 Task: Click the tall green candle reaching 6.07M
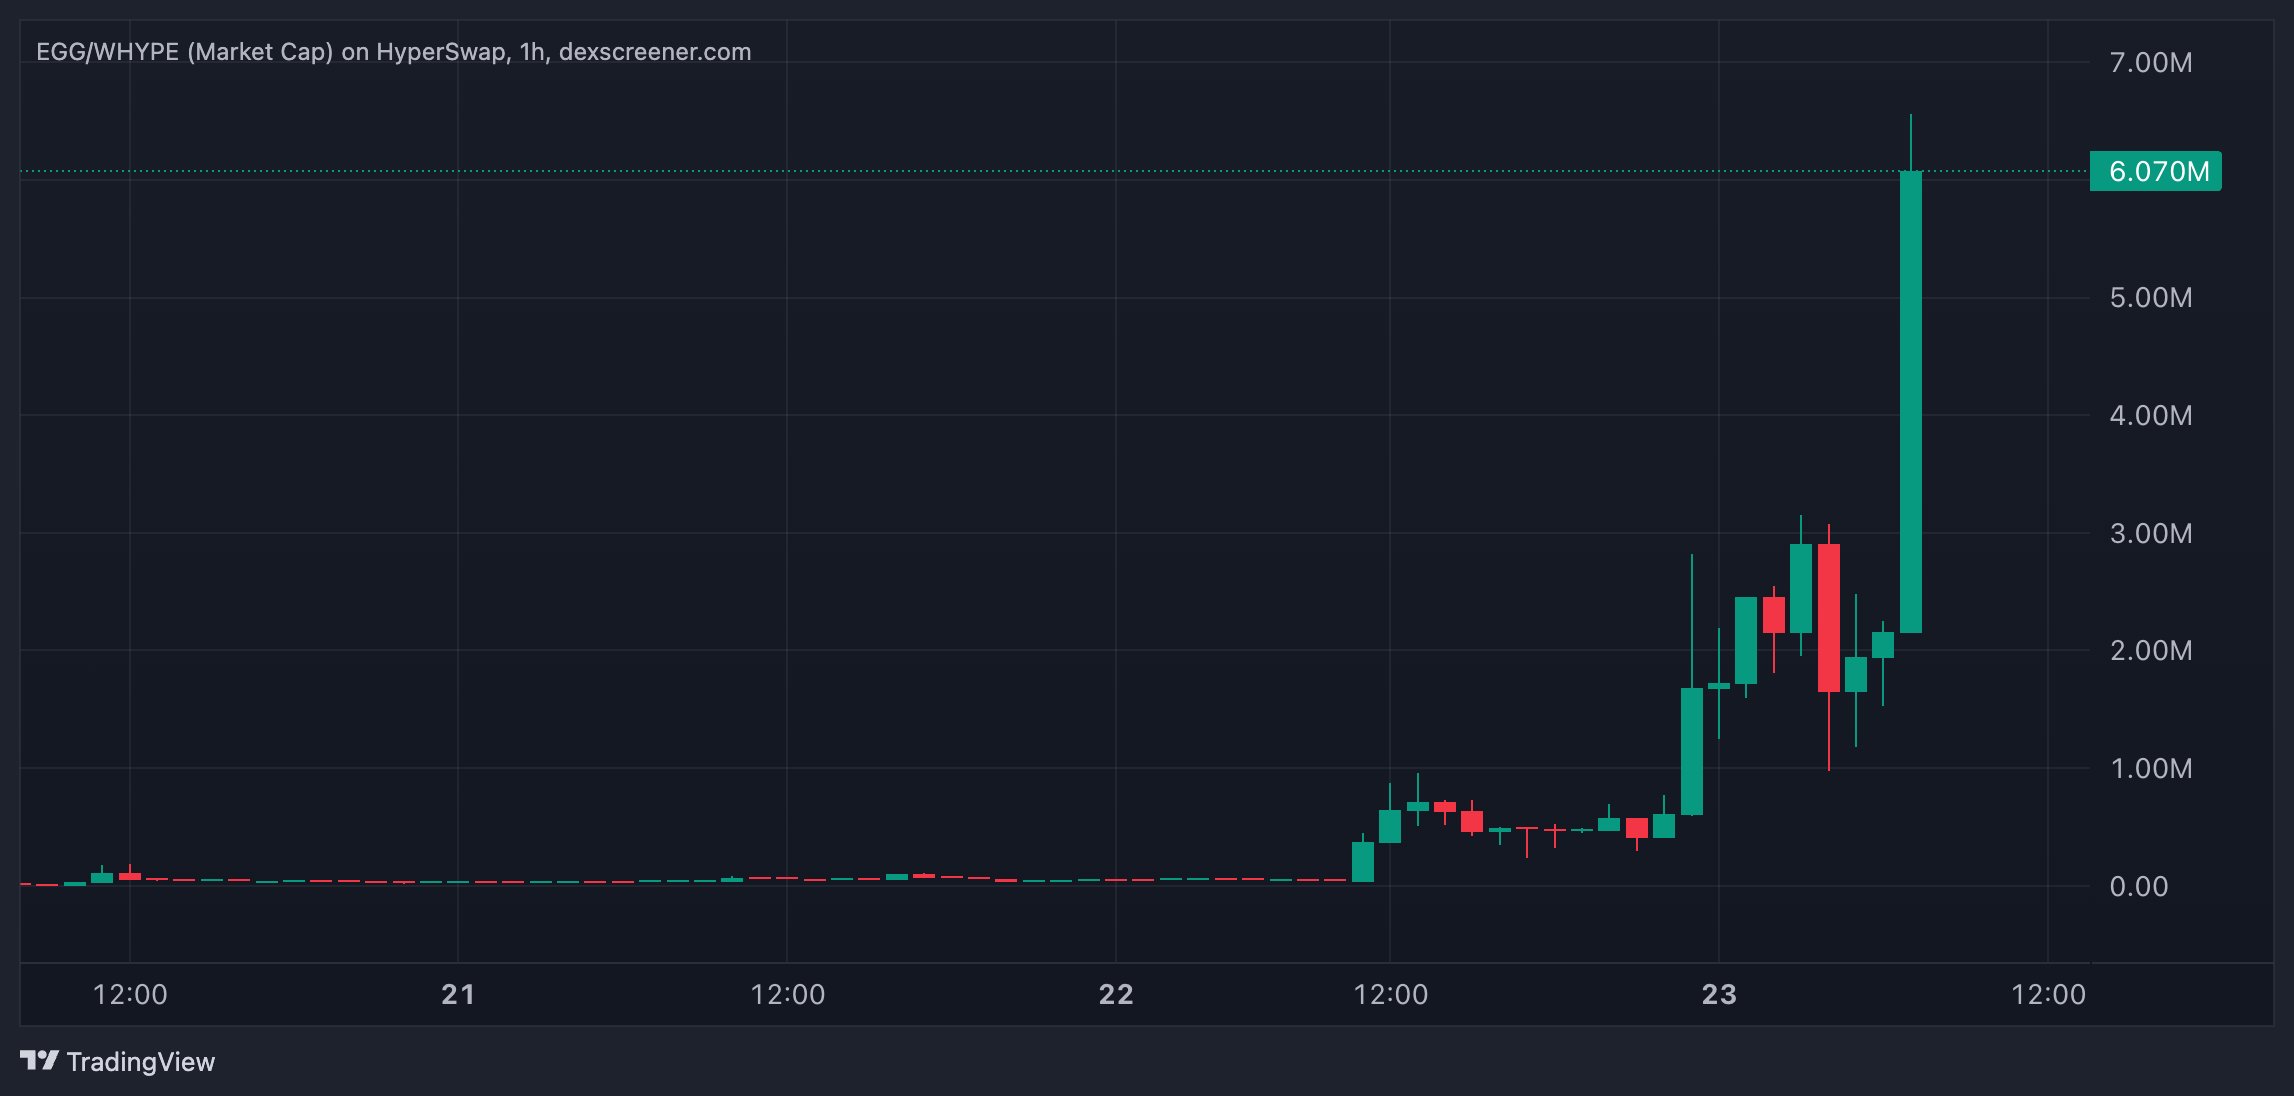tap(1910, 402)
